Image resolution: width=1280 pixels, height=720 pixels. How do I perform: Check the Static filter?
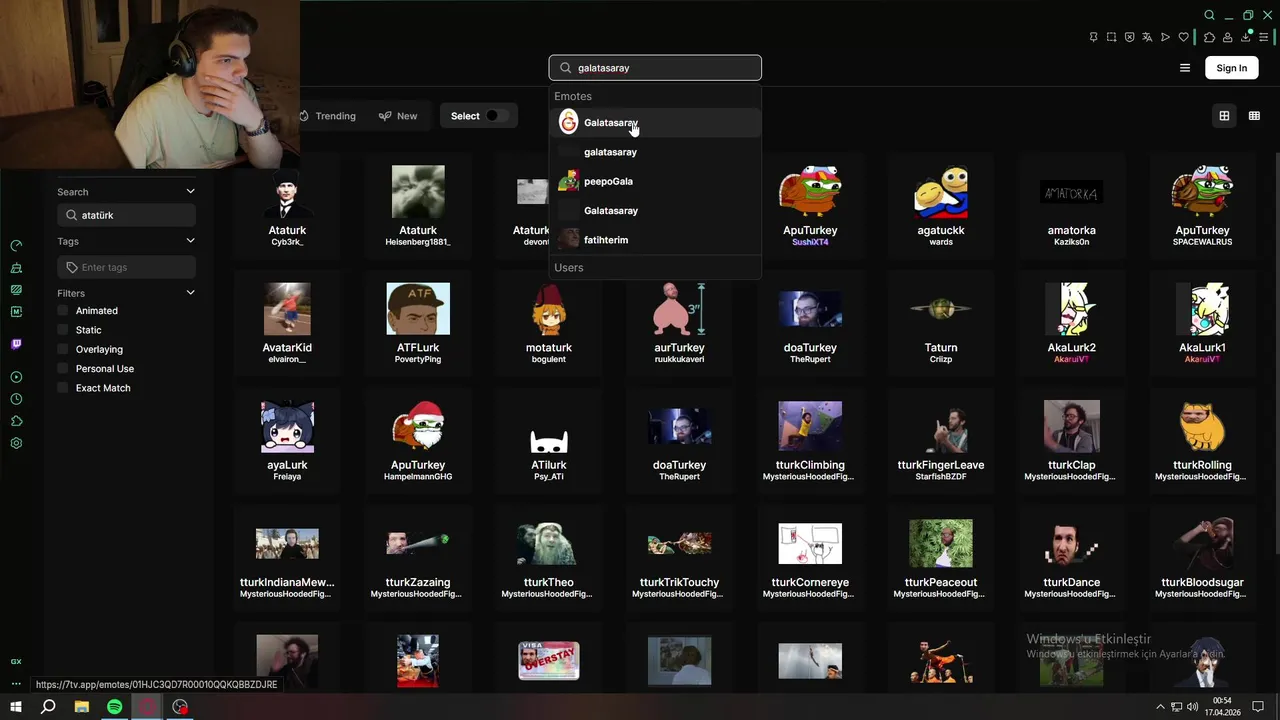63,330
